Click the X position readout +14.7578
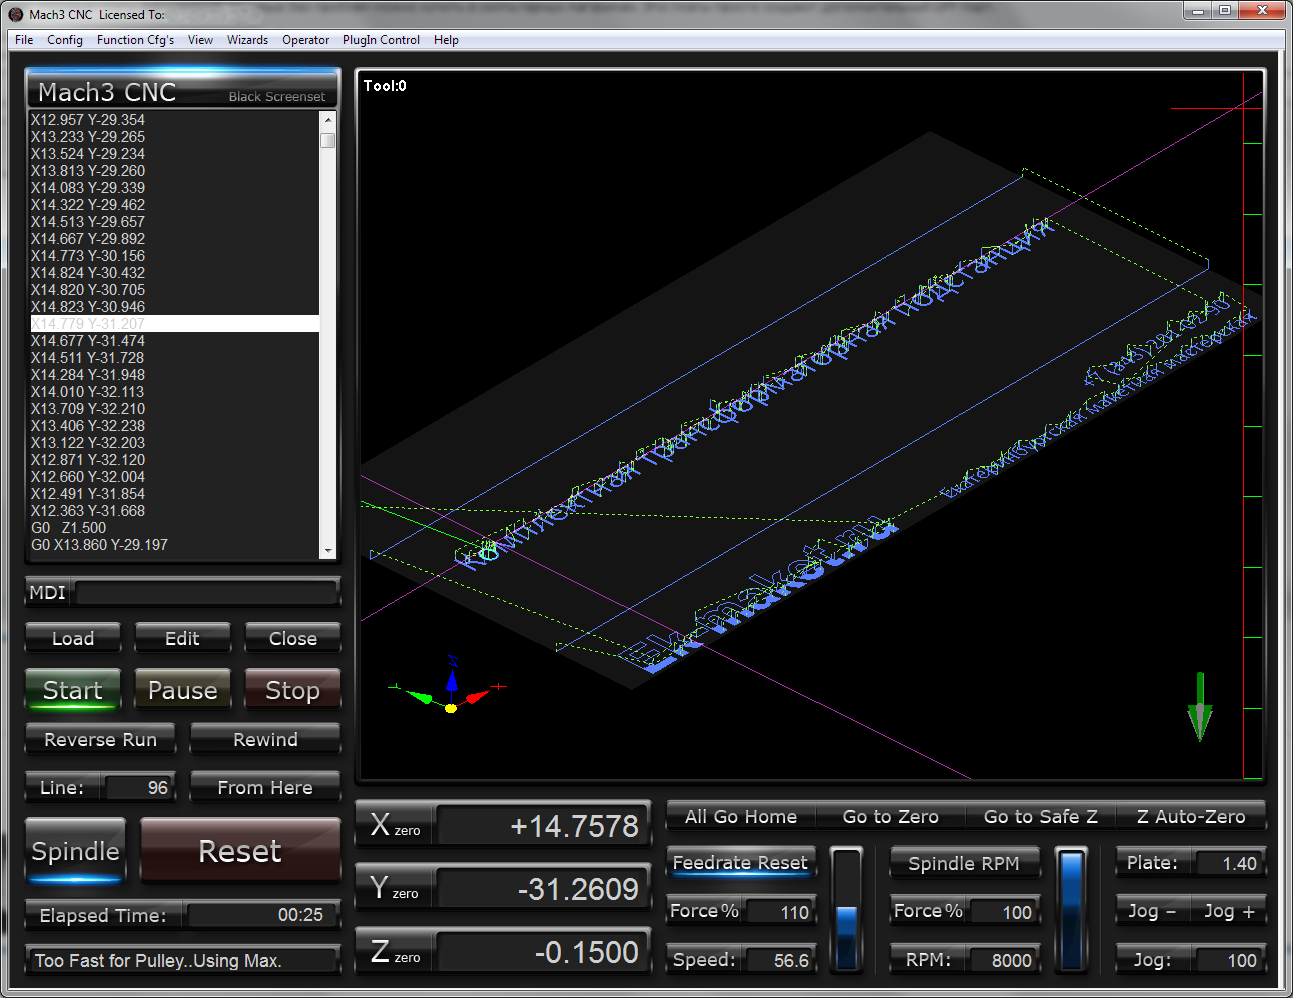The height and width of the screenshot is (998, 1293). 543,826
